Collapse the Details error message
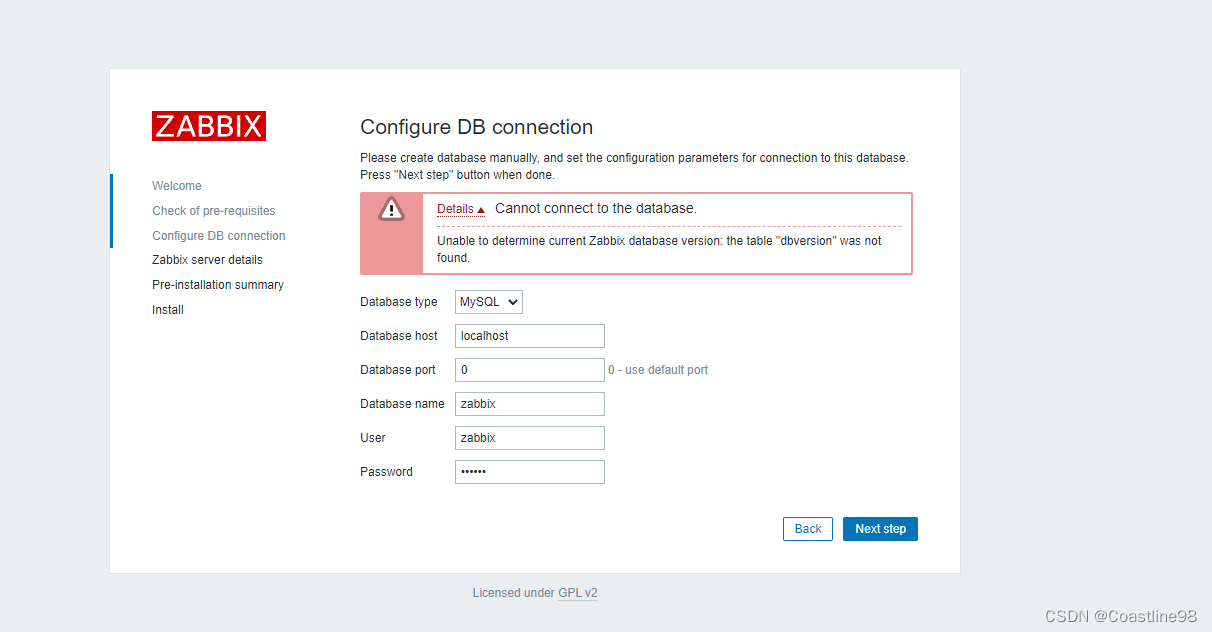The image size is (1212, 632). tap(460, 208)
